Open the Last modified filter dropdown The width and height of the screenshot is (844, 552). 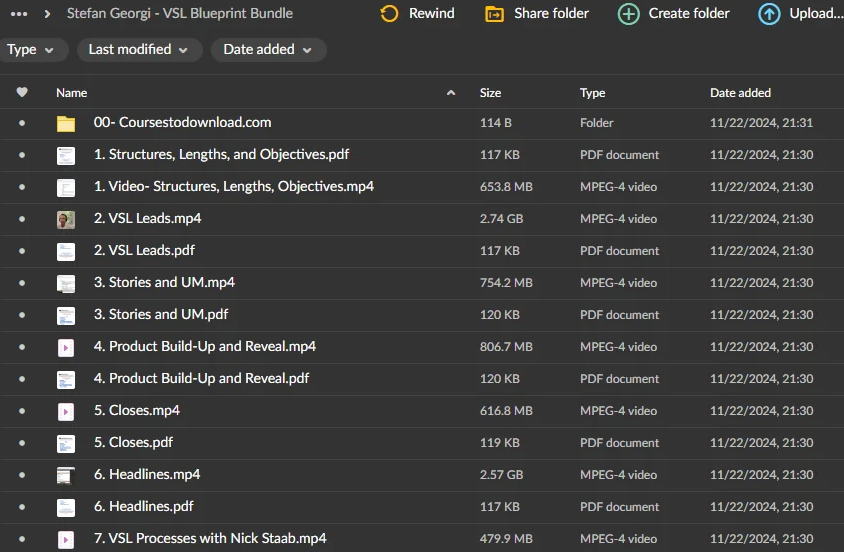(x=139, y=49)
